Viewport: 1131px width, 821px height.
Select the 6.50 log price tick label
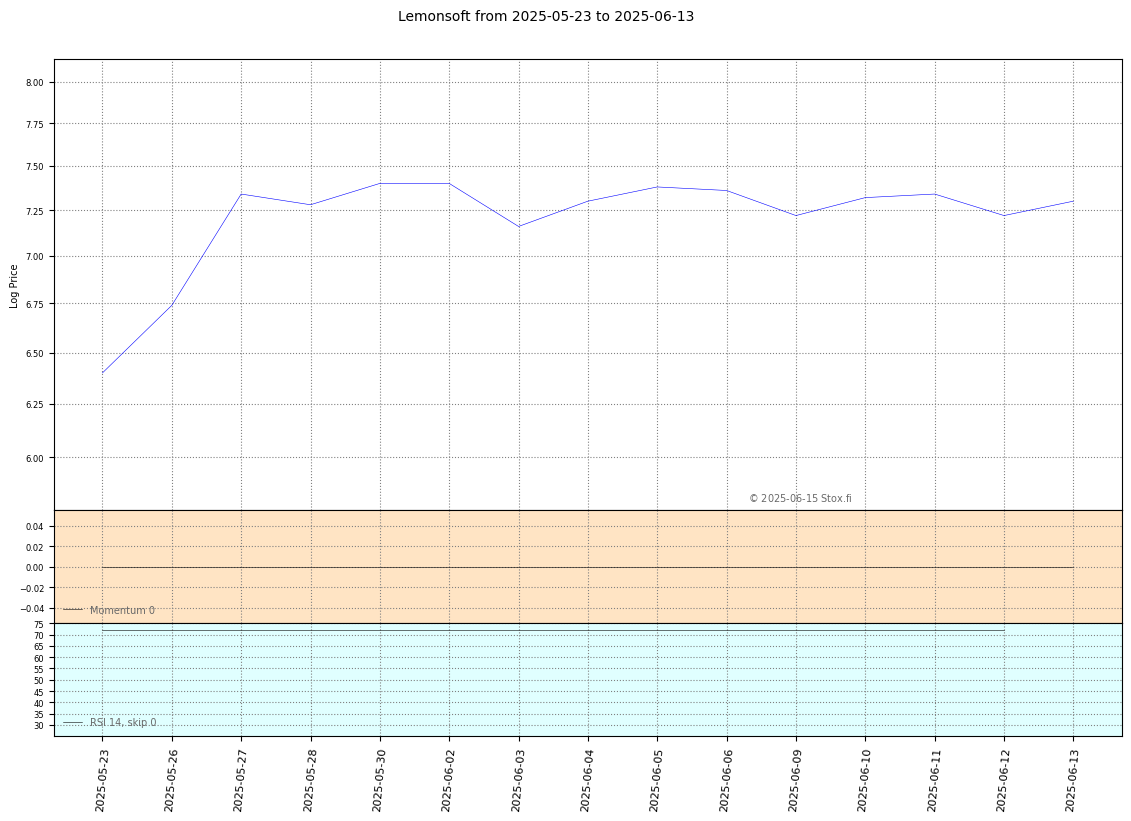[35, 354]
